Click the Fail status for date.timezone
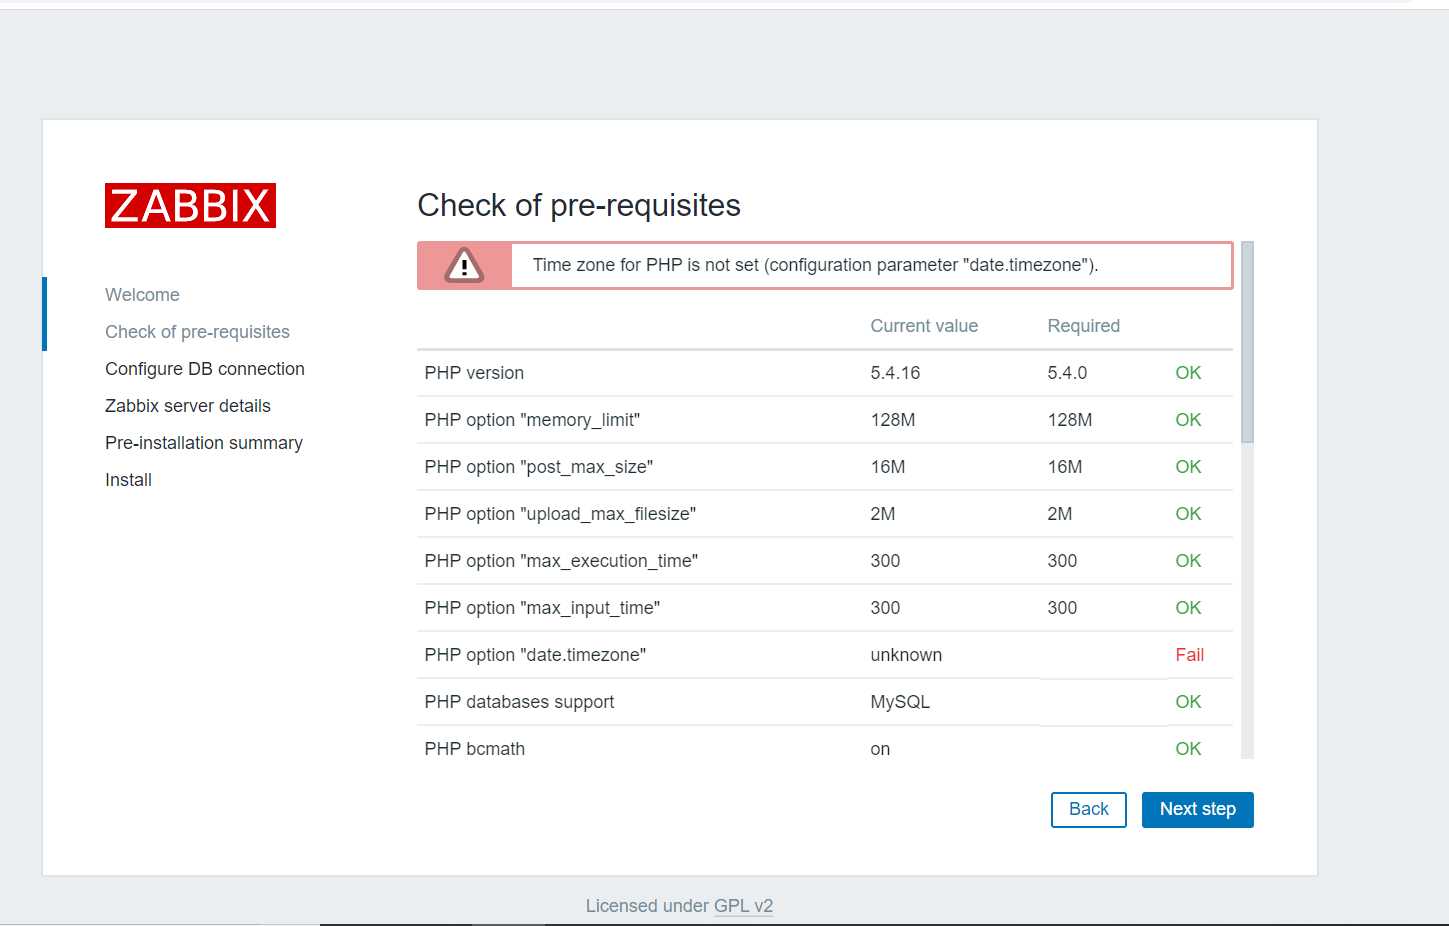The width and height of the screenshot is (1449, 926). coord(1189,655)
